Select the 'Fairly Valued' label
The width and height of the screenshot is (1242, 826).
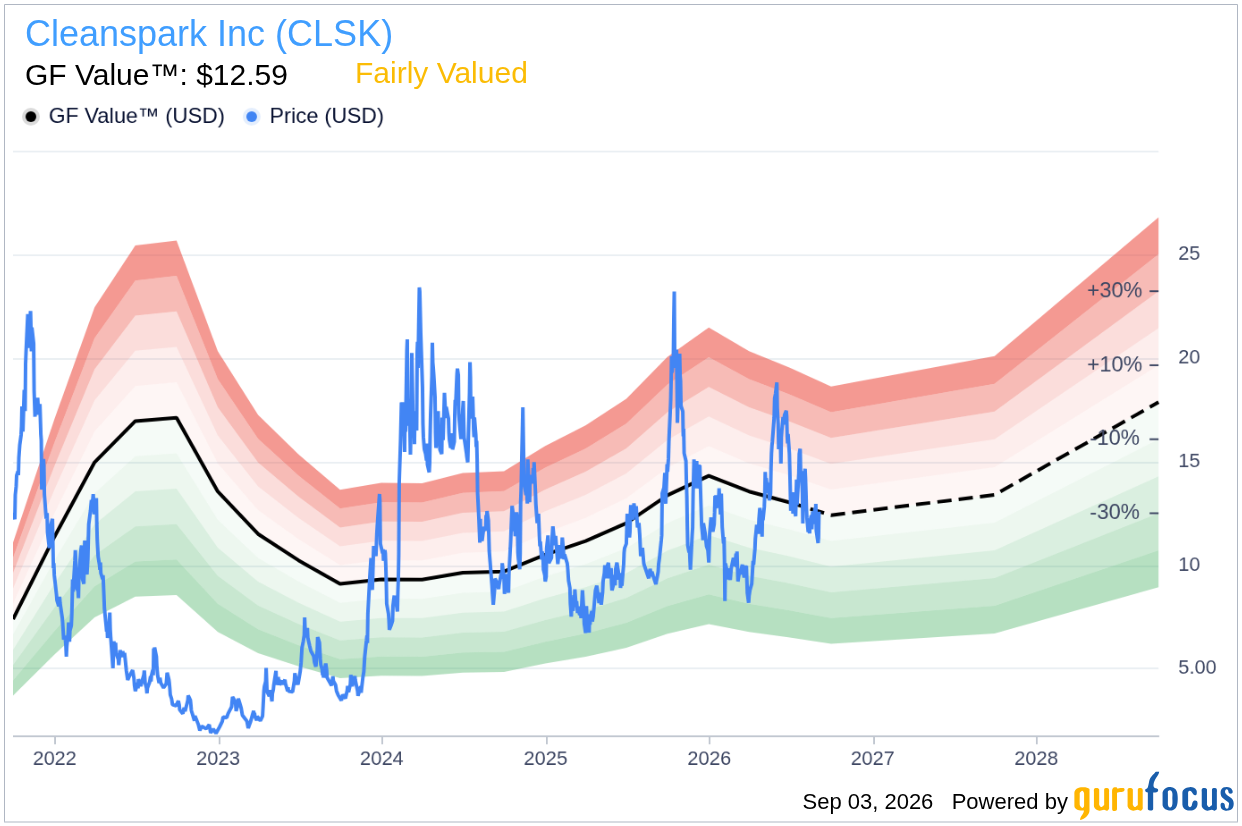(441, 74)
